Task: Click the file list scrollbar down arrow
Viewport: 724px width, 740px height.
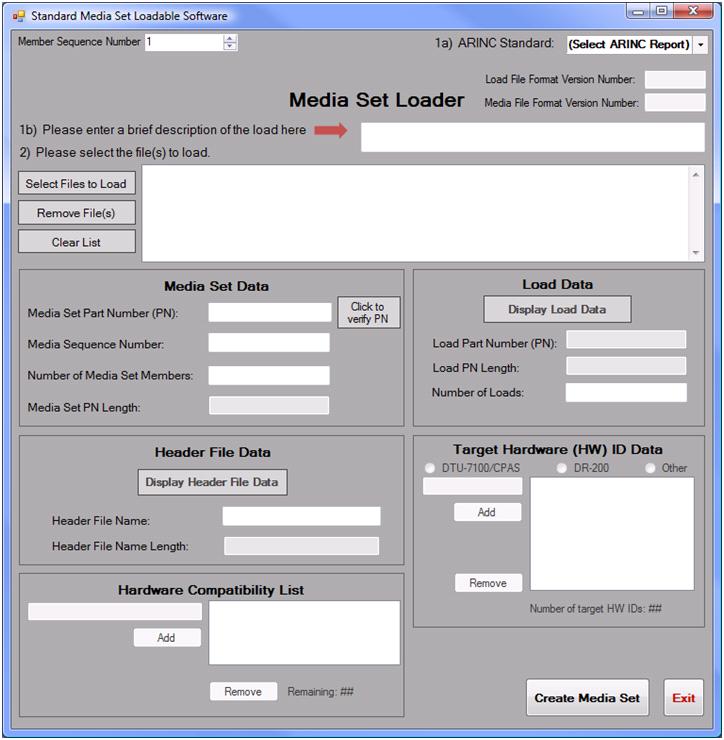Action: 695,252
